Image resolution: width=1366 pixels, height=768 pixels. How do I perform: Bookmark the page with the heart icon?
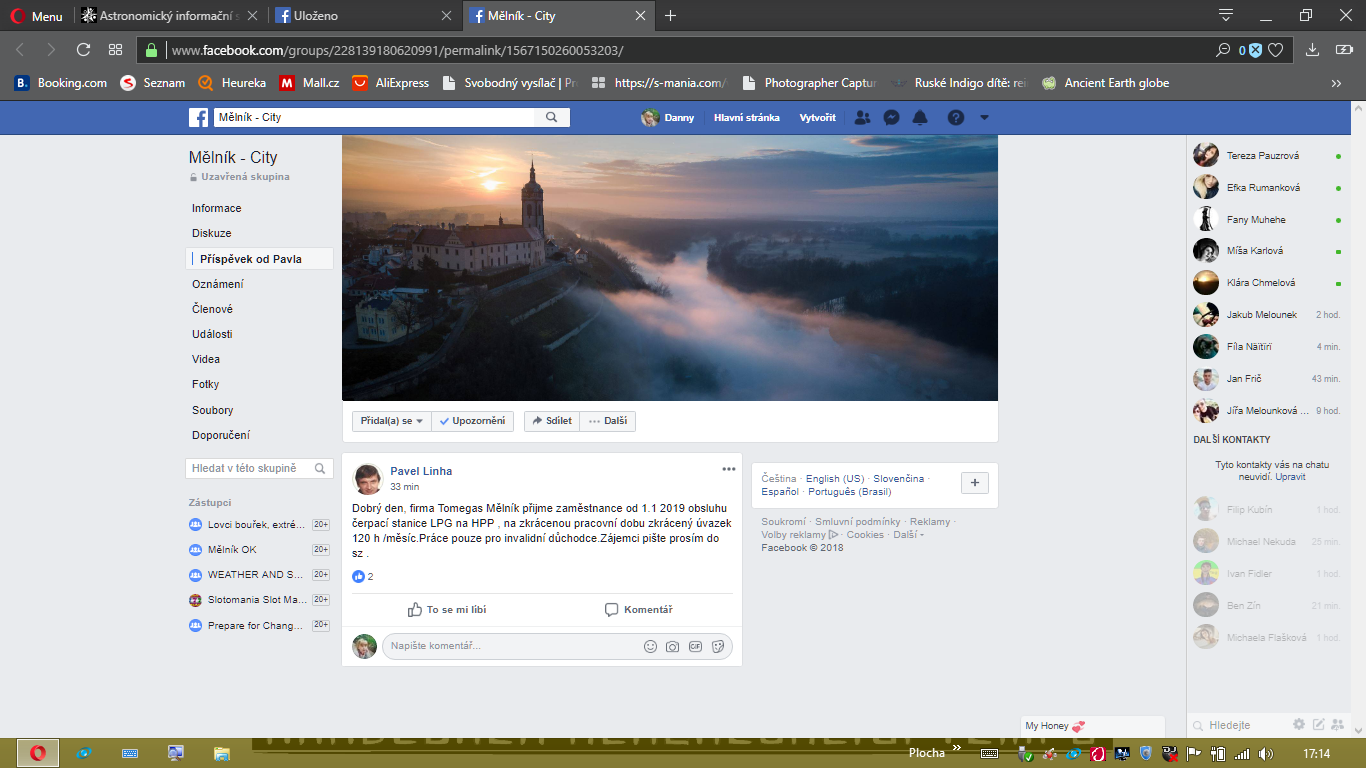(x=1275, y=50)
